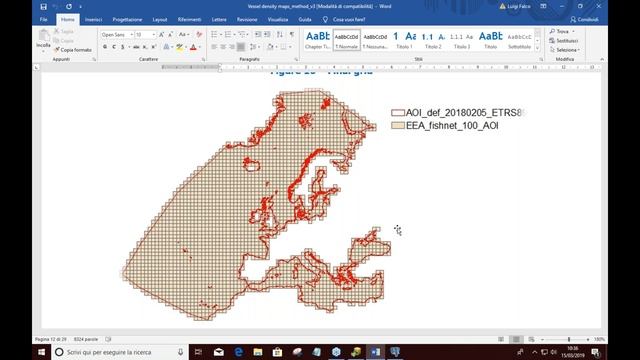640x360 pixels.
Task: Increase font size with the A-up icon
Action: pos(162,35)
